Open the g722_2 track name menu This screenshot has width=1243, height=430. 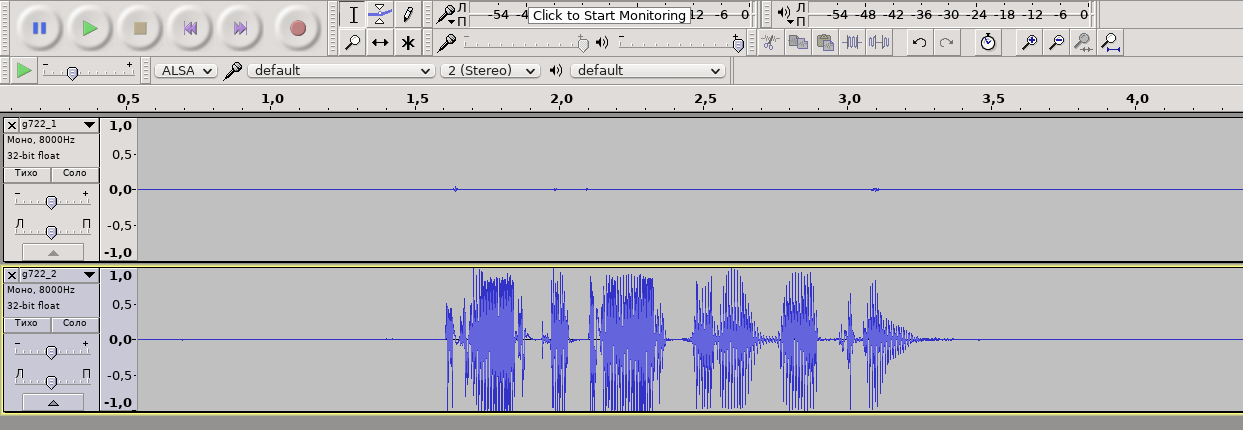pyautogui.click(x=59, y=275)
